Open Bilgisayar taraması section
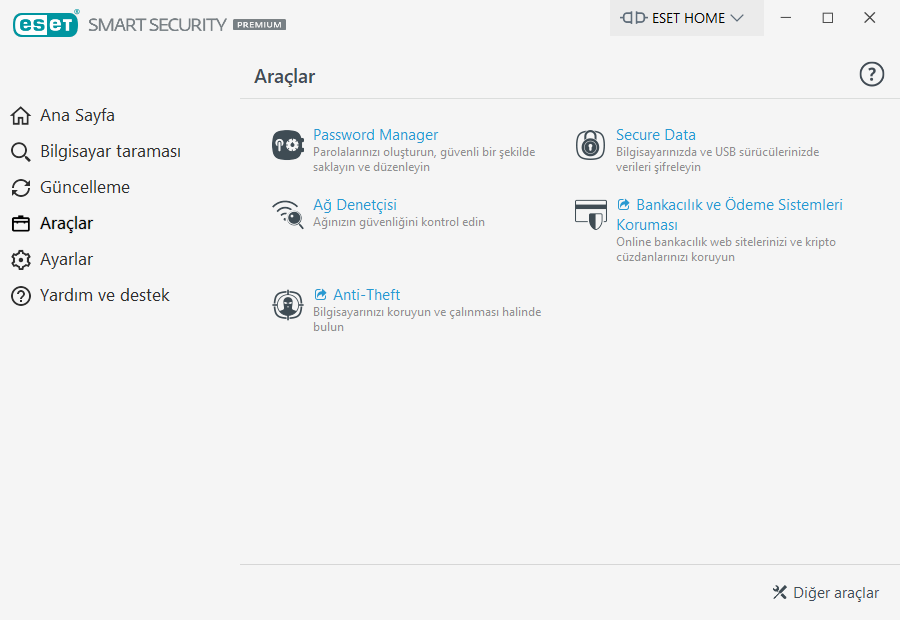 pyautogui.click(x=110, y=152)
